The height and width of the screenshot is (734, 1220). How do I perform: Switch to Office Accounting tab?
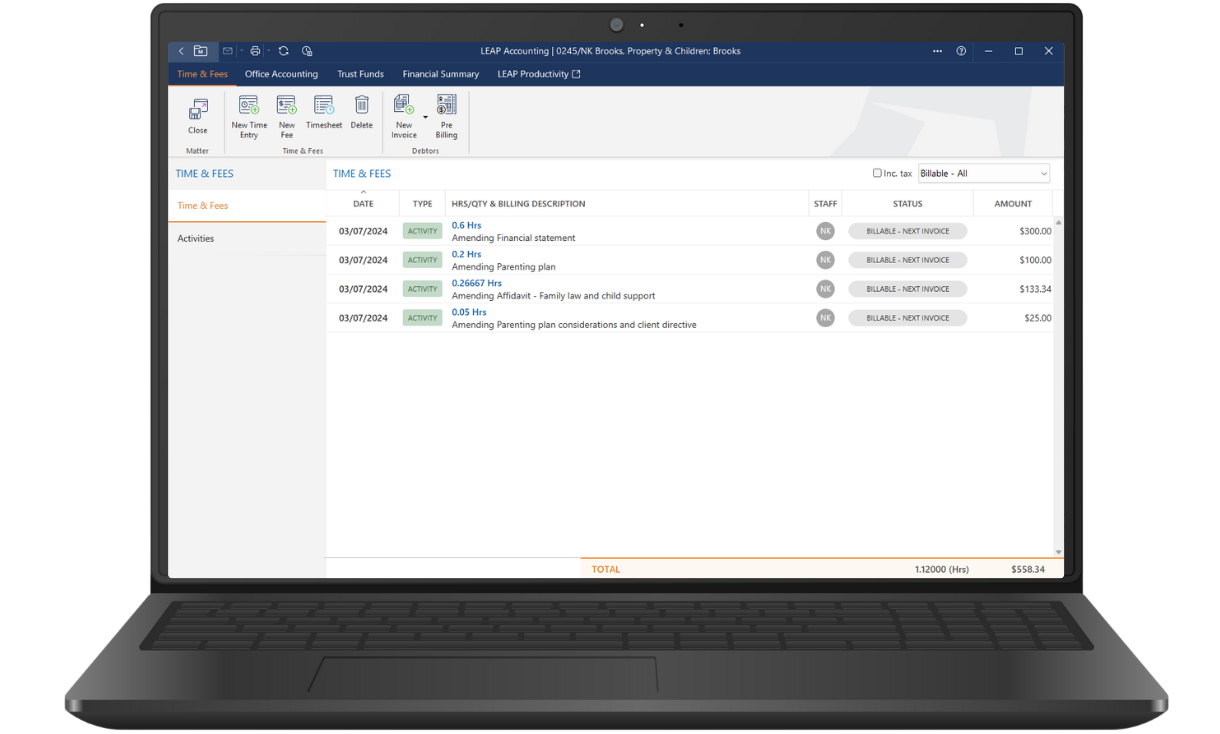[x=281, y=74]
